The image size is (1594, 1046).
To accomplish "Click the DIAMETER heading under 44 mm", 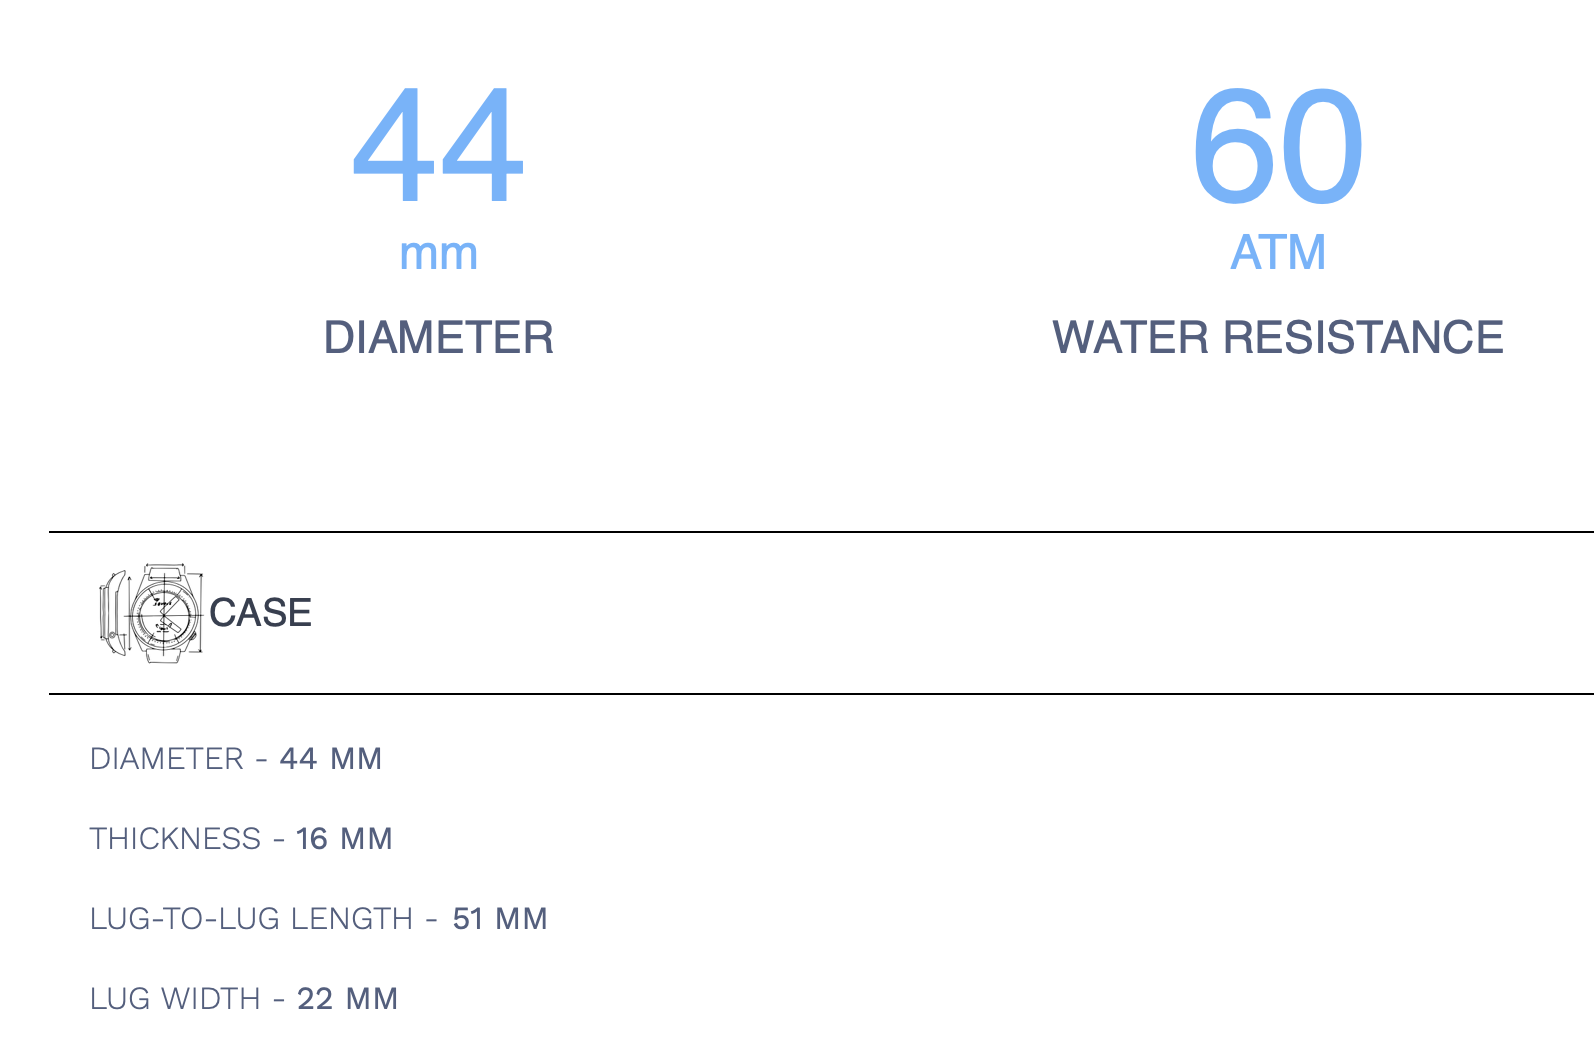I will (438, 337).
